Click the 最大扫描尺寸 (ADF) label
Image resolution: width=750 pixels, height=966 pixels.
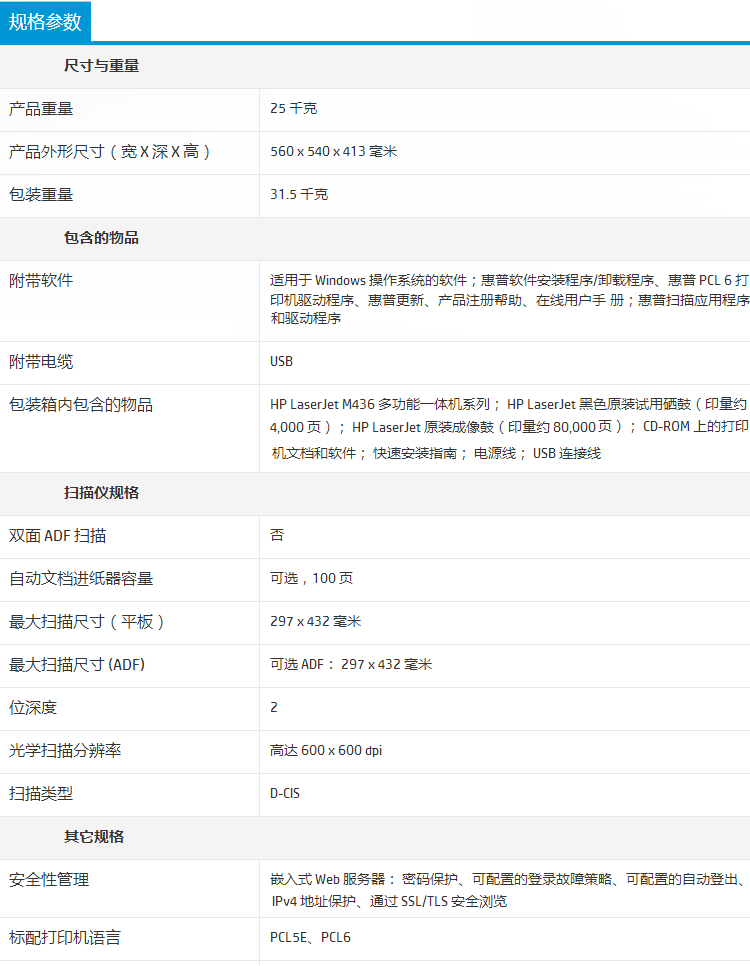[76, 665]
